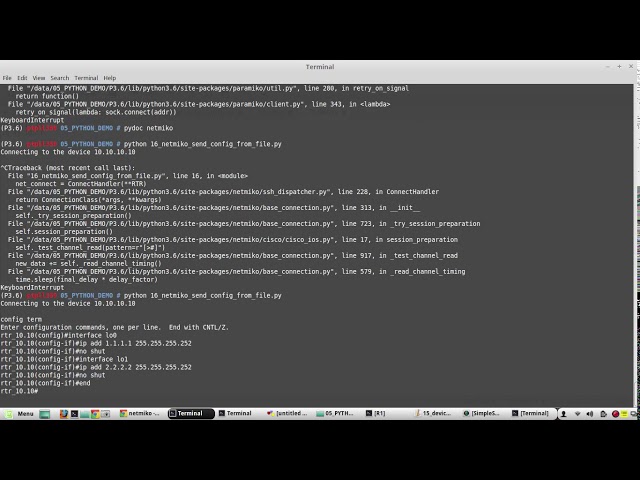The height and width of the screenshot is (480, 640).
Task: Switch to the [Terminal] taskbar window
Action: click(x=533, y=413)
